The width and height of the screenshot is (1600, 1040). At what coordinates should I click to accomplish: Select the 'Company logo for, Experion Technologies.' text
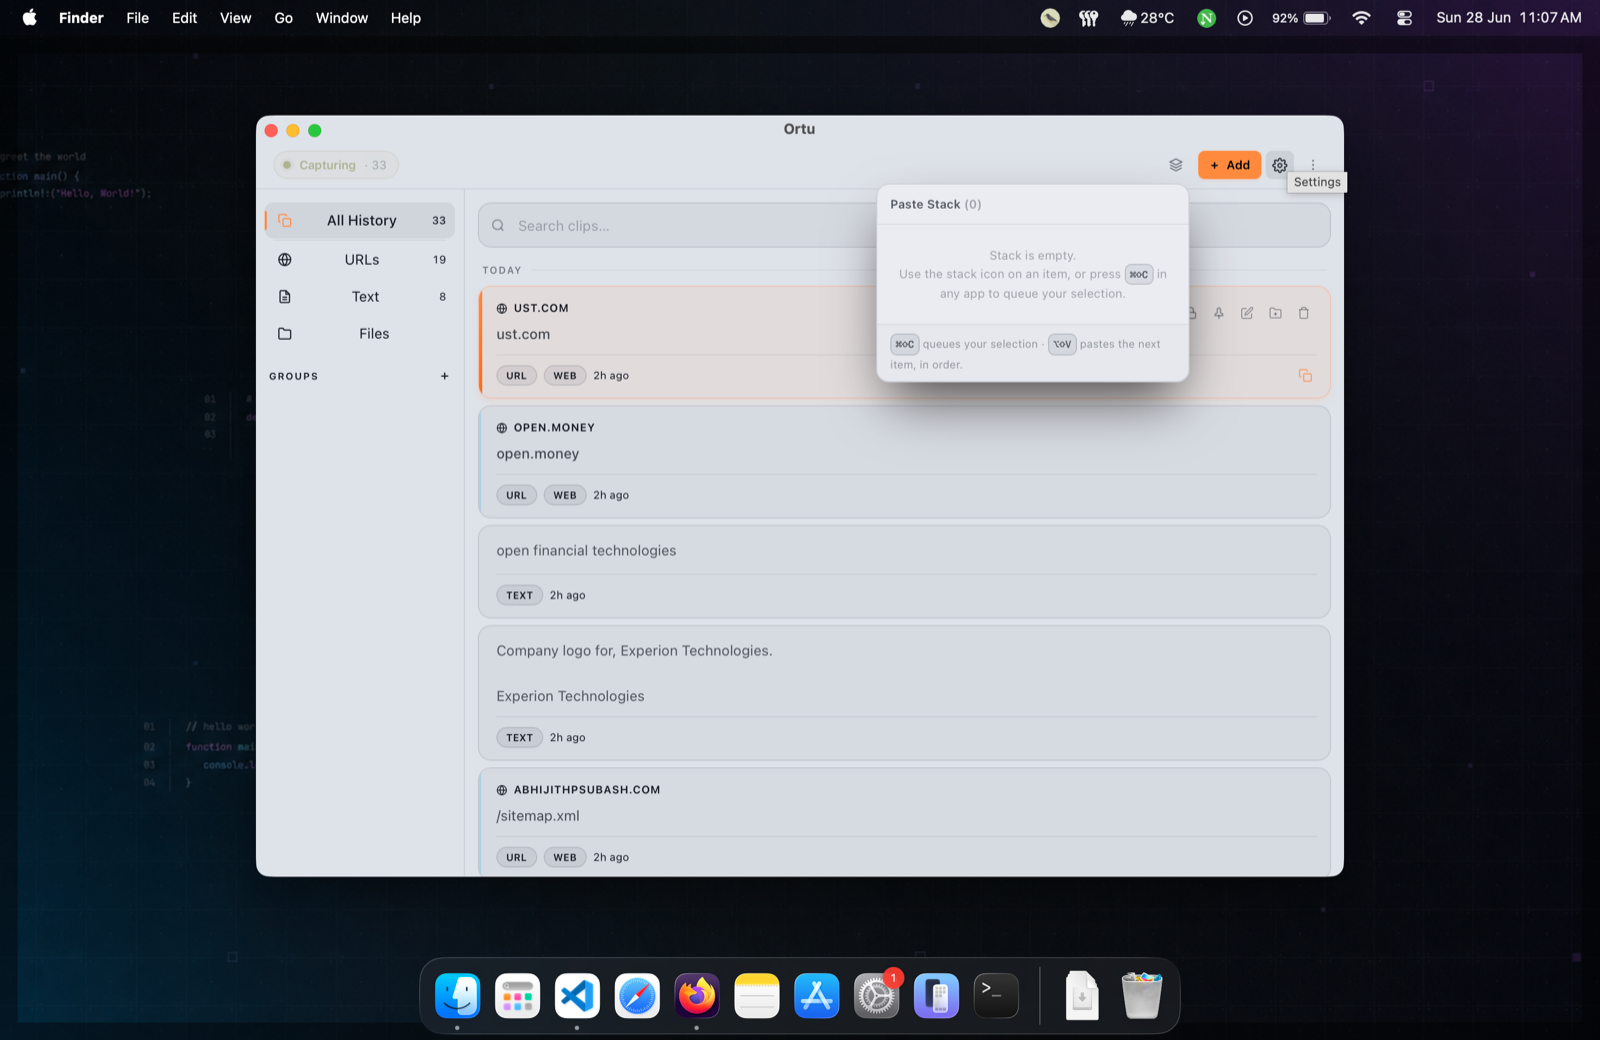tap(634, 650)
